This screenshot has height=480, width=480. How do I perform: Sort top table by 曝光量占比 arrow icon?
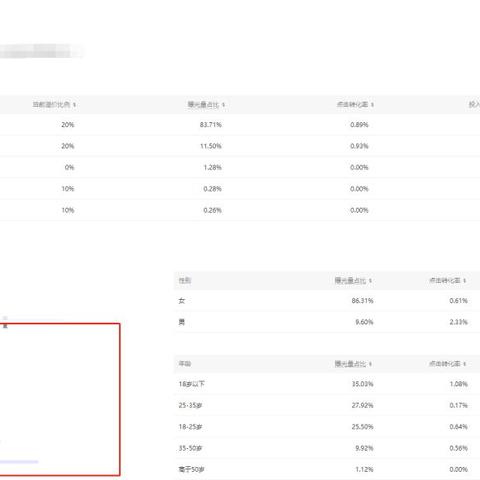tap(223, 105)
